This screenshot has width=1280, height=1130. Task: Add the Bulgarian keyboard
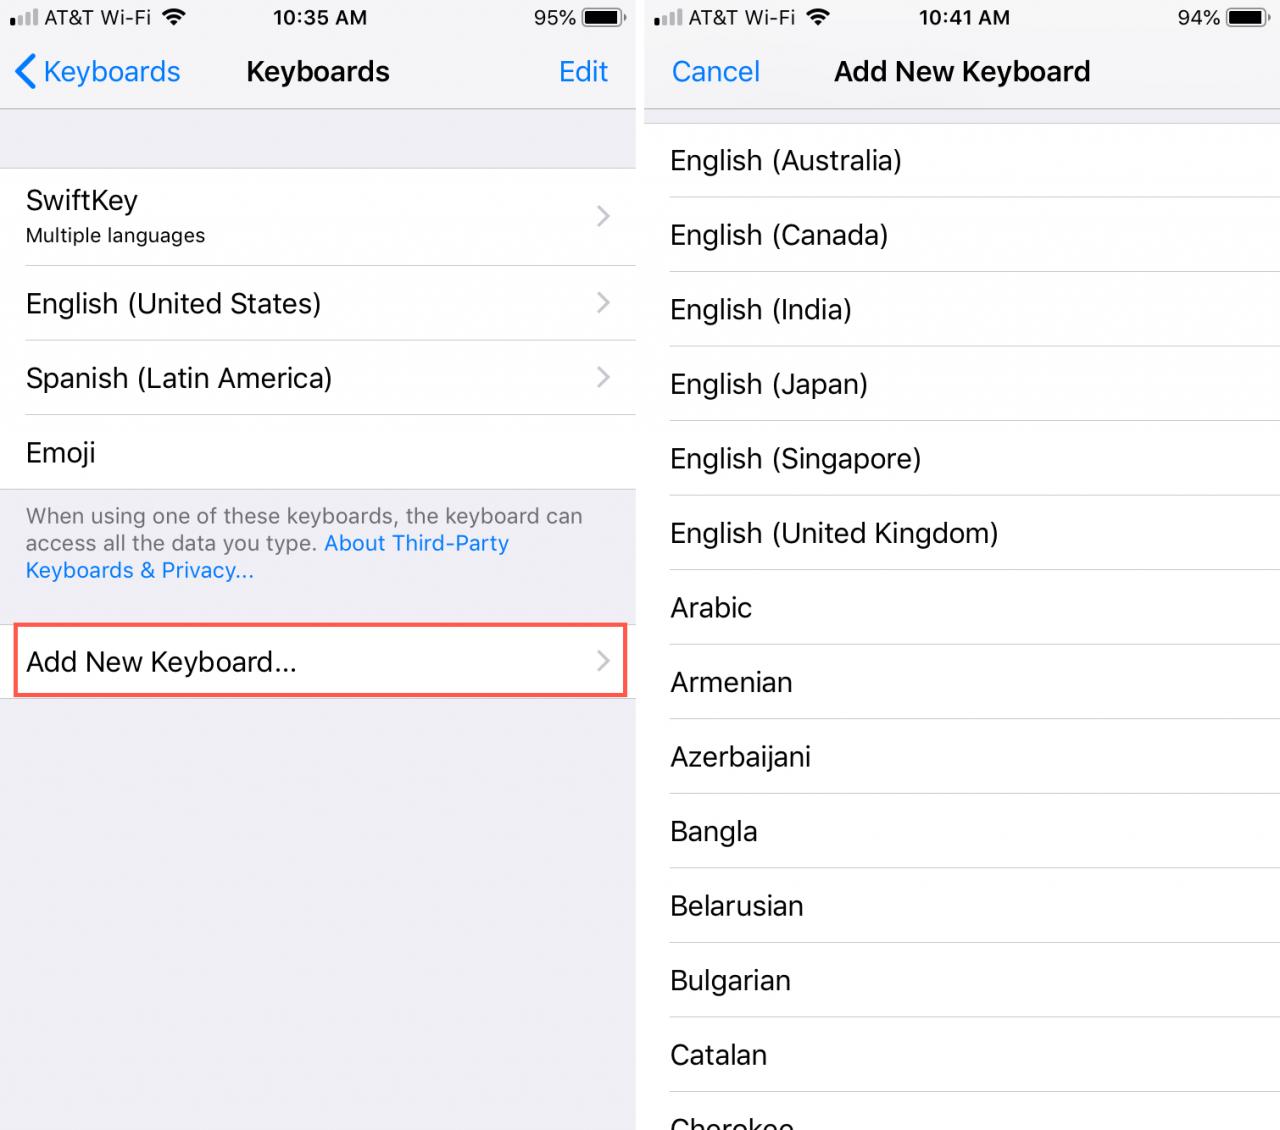pyautogui.click(x=730, y=981)
